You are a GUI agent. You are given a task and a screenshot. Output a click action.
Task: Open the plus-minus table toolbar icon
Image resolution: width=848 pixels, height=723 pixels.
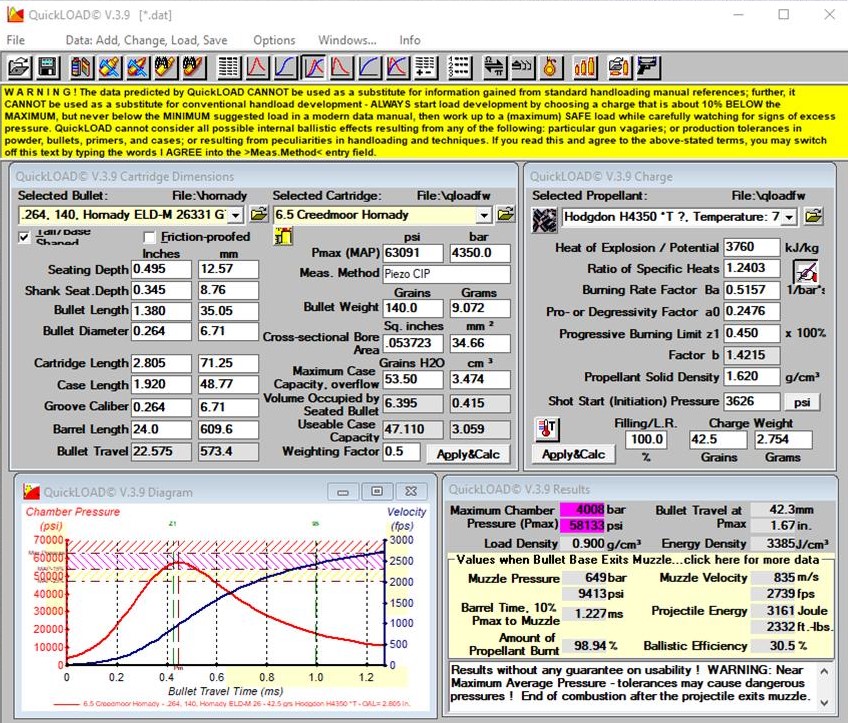coord(426,68)
